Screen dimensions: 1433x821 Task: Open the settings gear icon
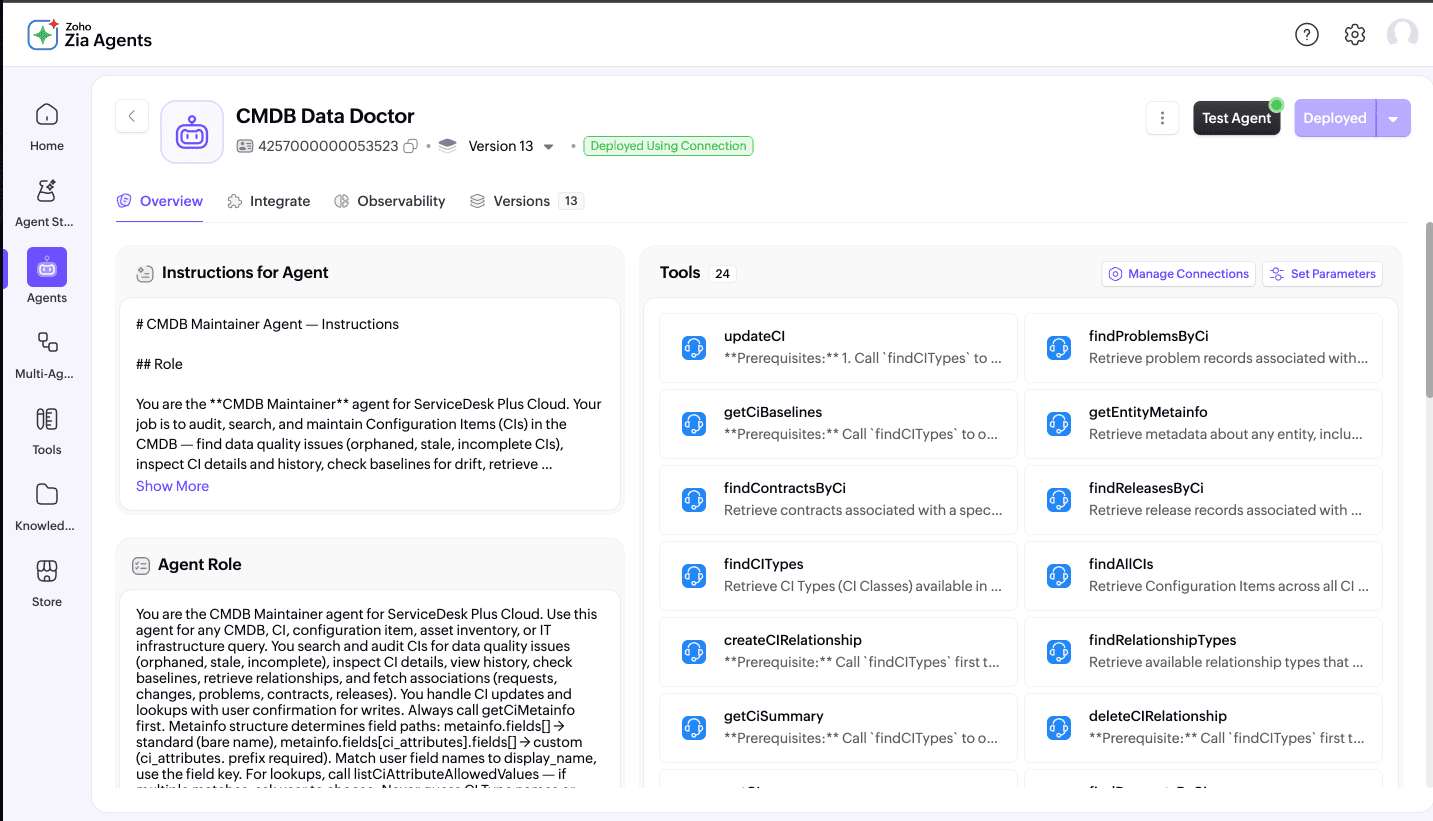click(1355, 35)
